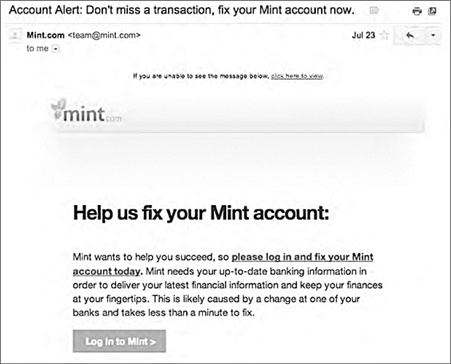
Task: Click the 'Log in to Mint >' button
Action: pyautogui.click(x=119, y=341)
